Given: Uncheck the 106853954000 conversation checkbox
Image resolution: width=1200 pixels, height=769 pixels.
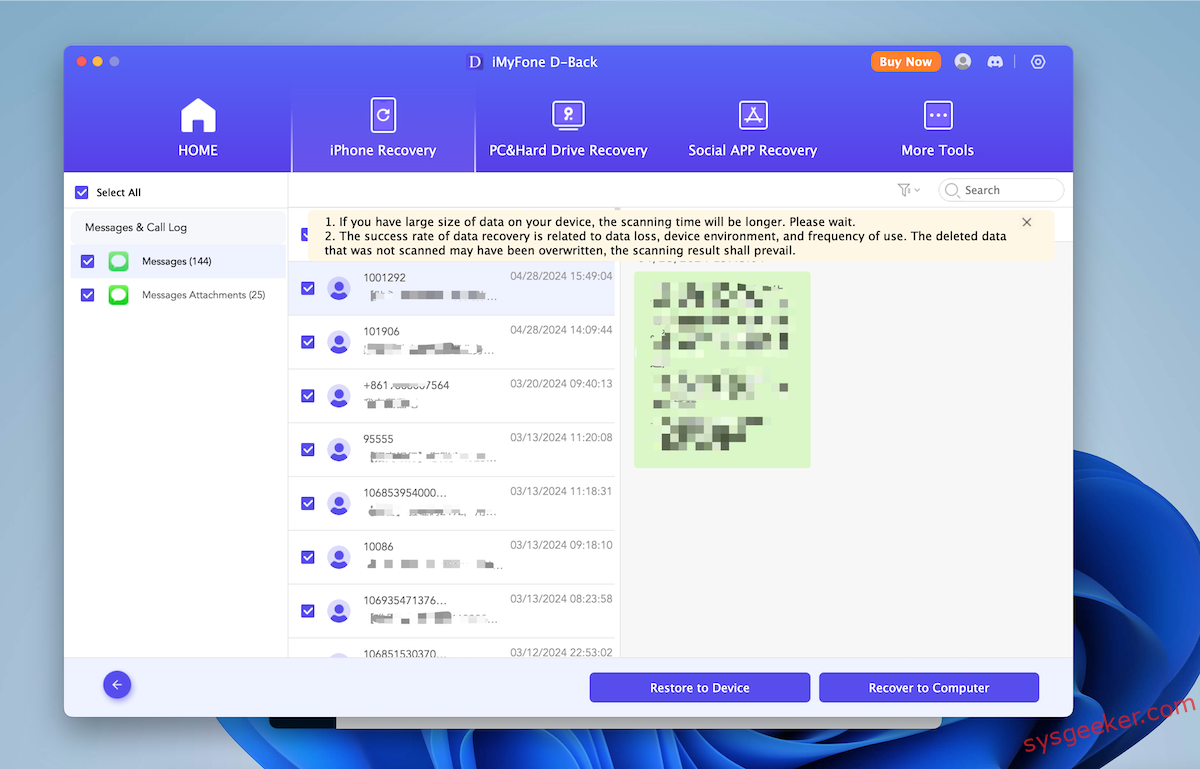Looking at the screenshot, I should (x=308, y=504).
